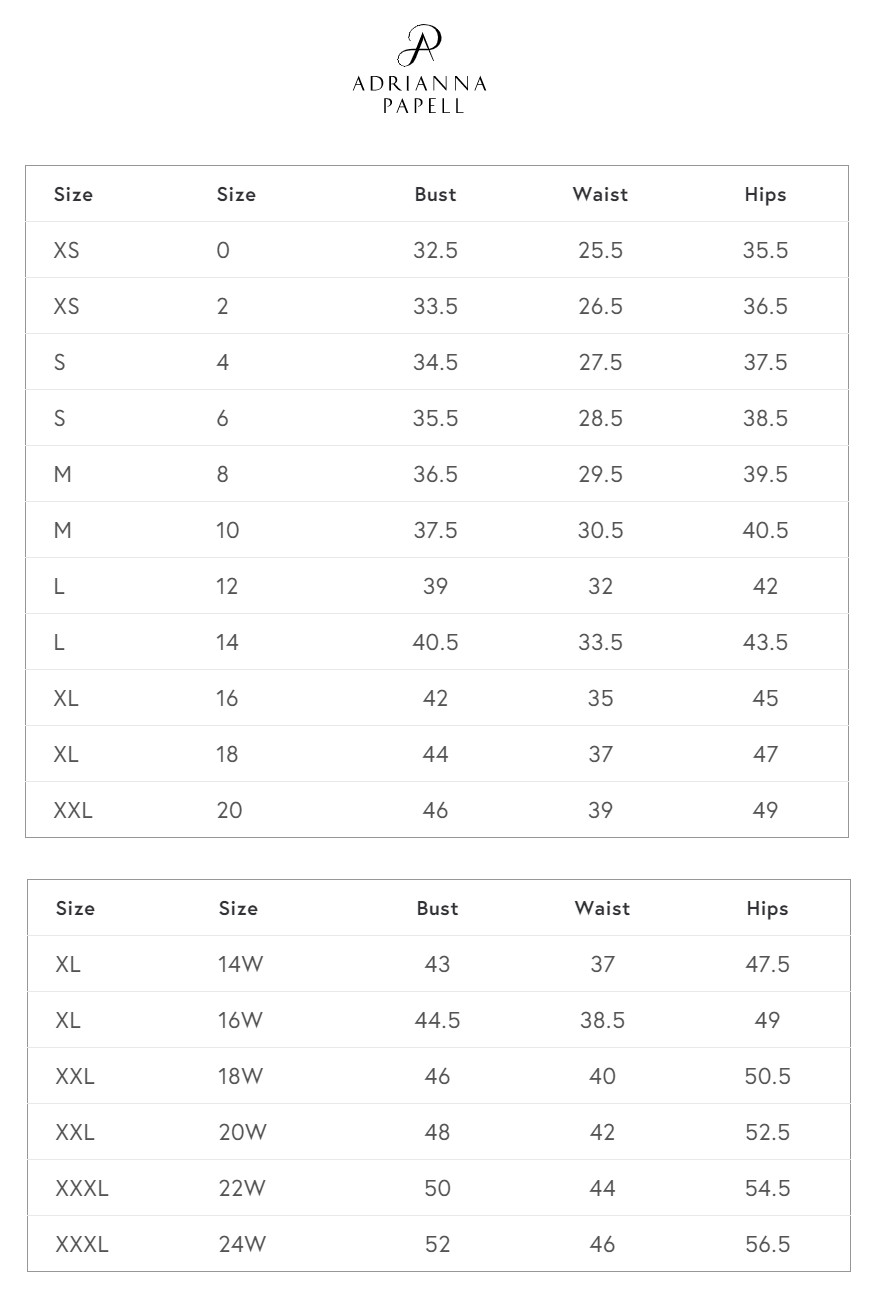Viewport: 879px width, 1304px height.
Task: Click the Adrianna Papell logo monogram
Action: 419,46
